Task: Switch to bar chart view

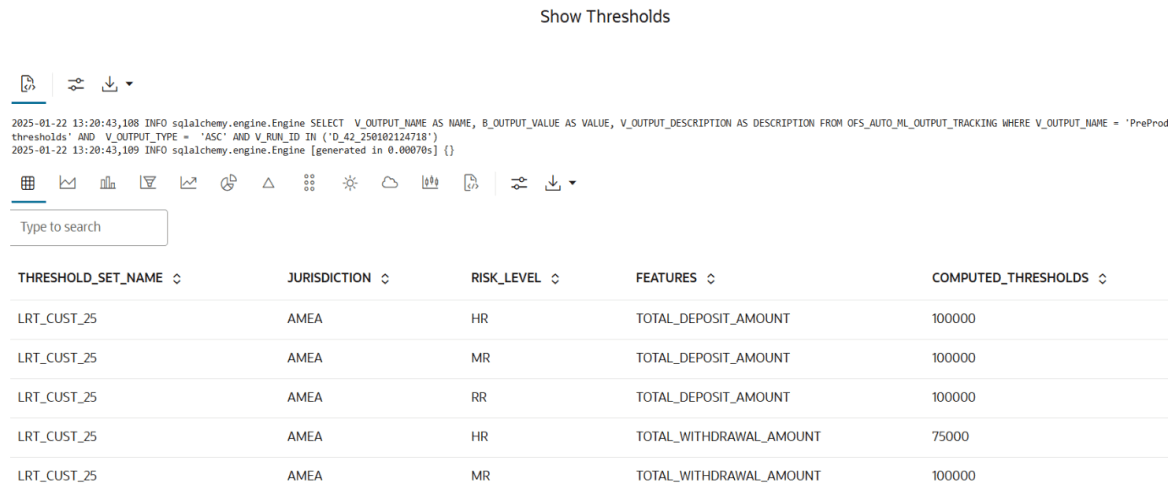Action: [108, 183]
